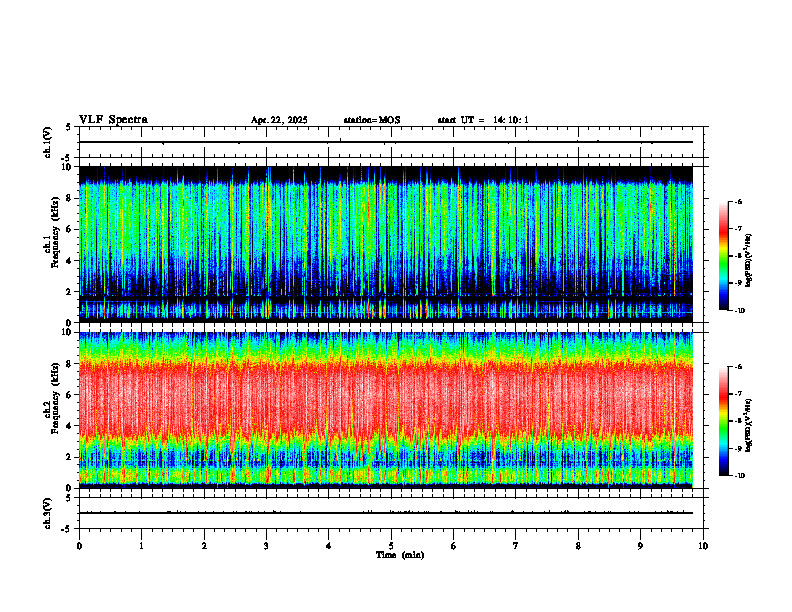The height and width of the screenshot is (612, 792).
Task: Click time axis tick label "7"
Action: (516, 546)
